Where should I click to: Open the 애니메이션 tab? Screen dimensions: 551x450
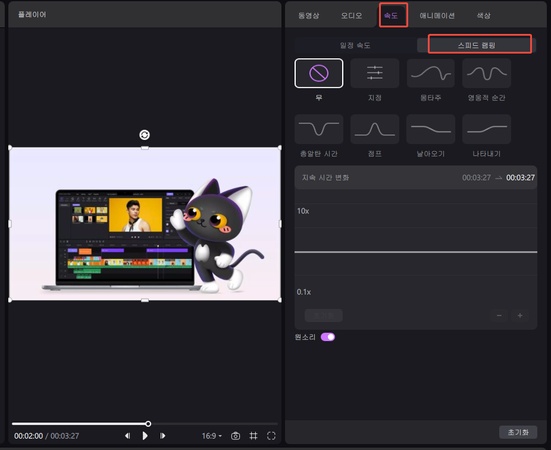click(x=437, y=15)
